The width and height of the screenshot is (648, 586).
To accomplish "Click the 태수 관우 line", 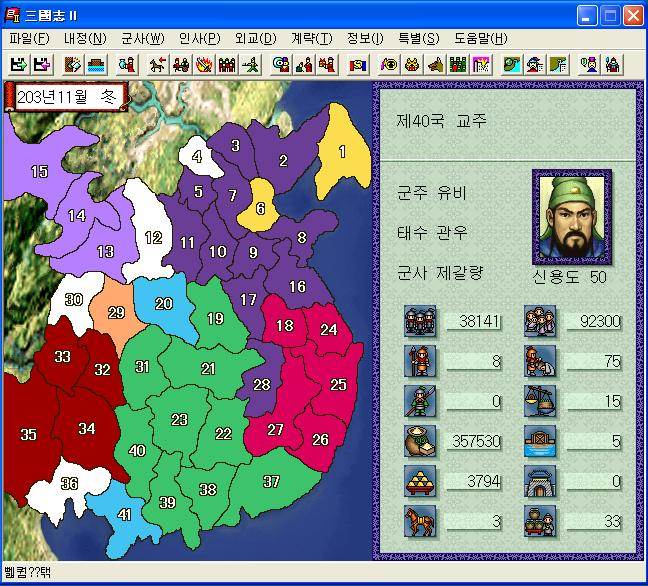I will point(432,233).
